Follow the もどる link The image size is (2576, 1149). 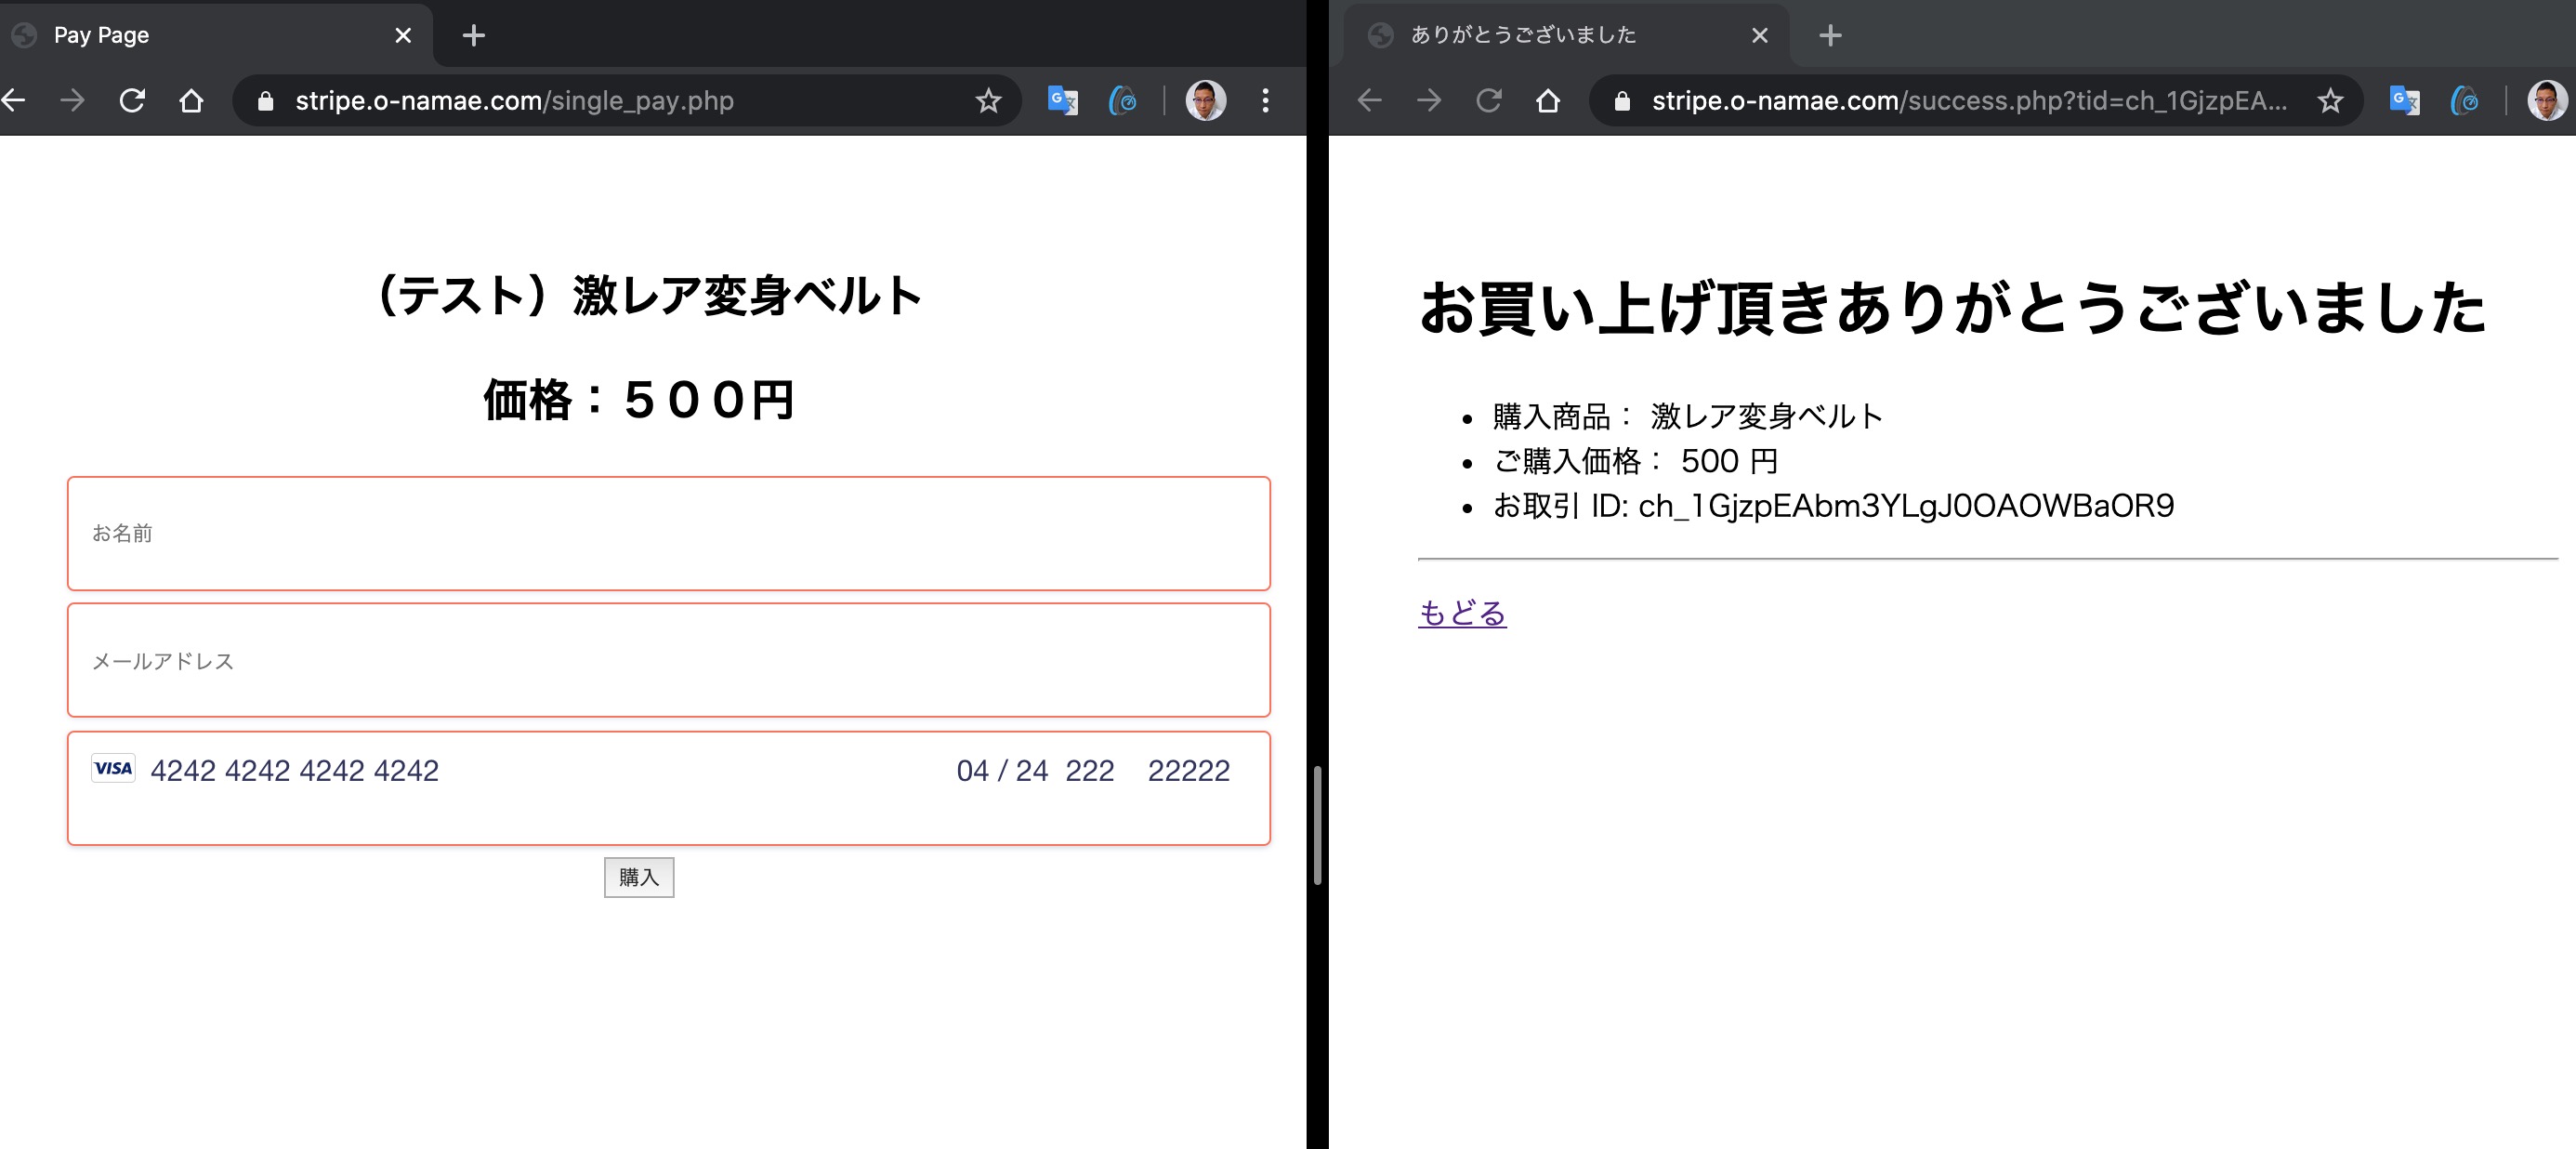coord(1461,612)
